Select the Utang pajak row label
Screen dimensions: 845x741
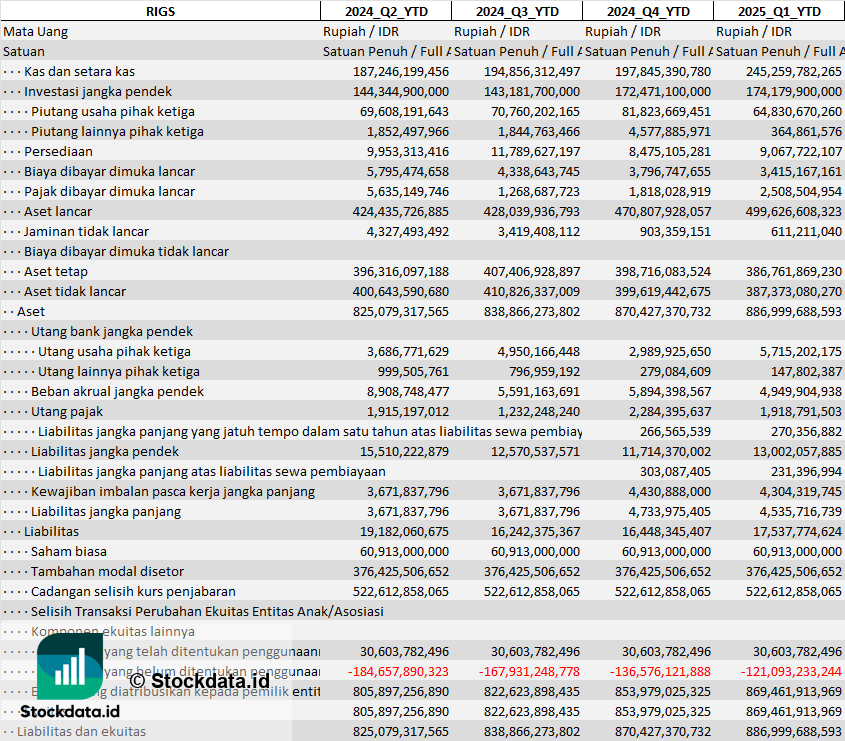(66, 411)
